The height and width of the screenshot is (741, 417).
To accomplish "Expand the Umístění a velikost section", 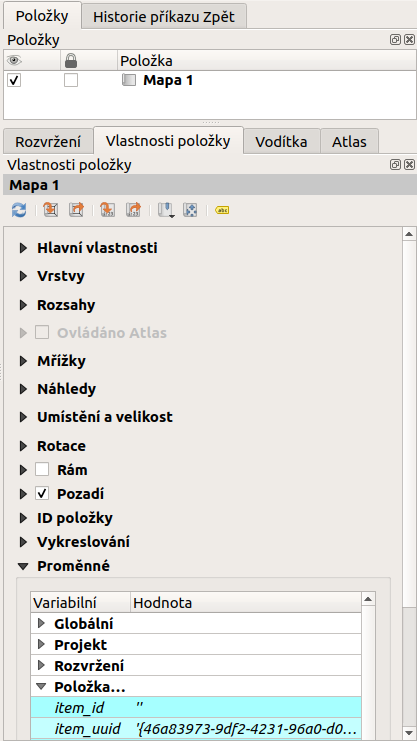I will (x=23, y=417).
